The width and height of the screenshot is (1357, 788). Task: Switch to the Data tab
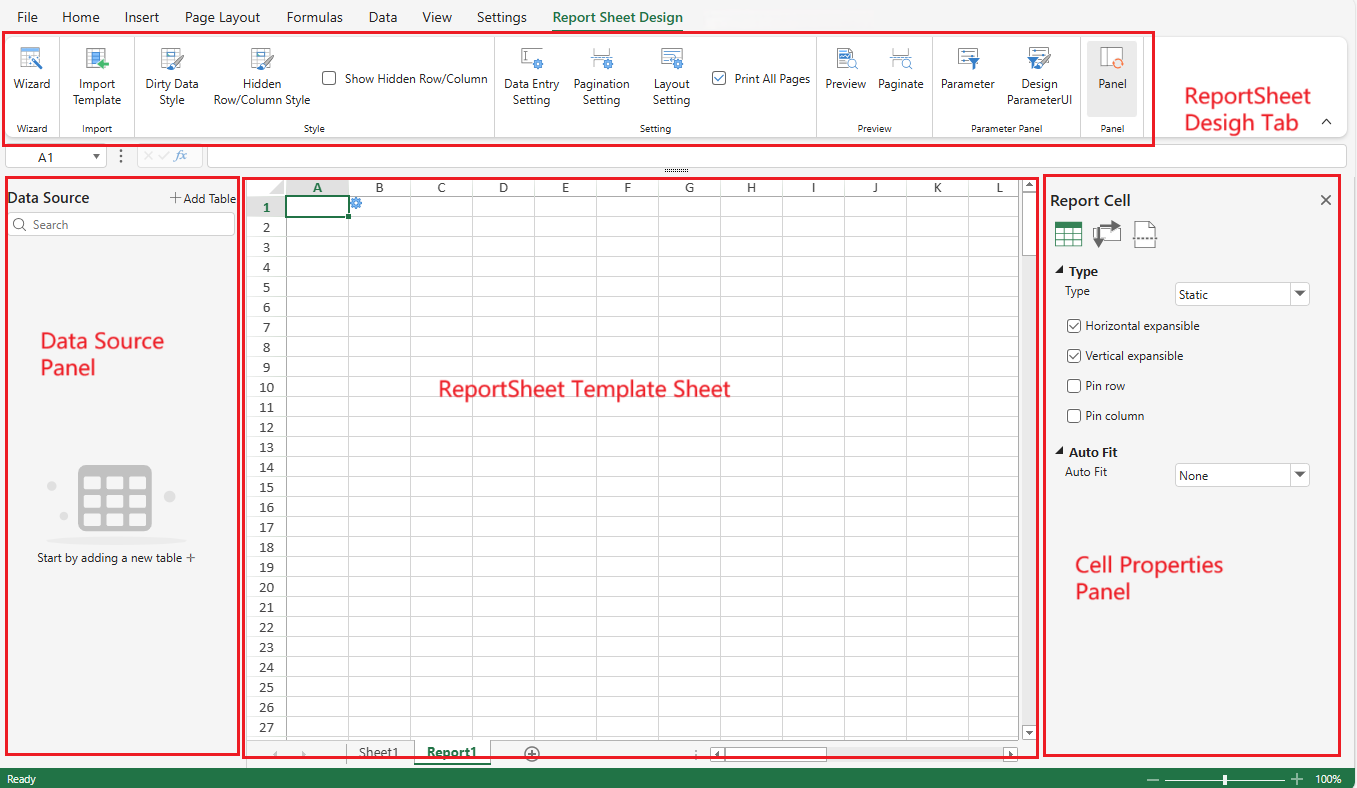(x=383, y=17)
